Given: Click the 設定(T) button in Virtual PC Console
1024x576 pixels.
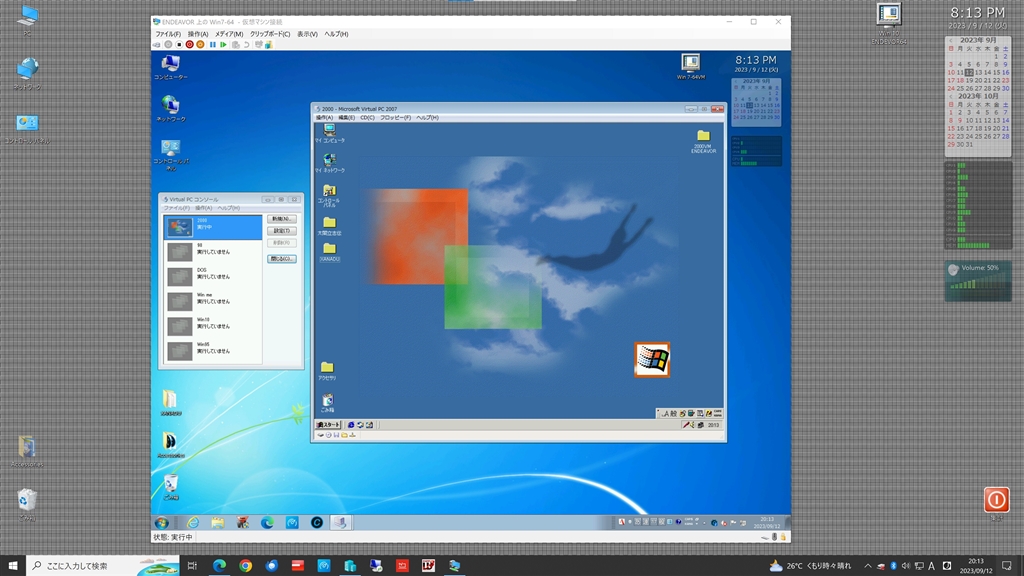Looking at the screenshot, I should click(281, 231).
